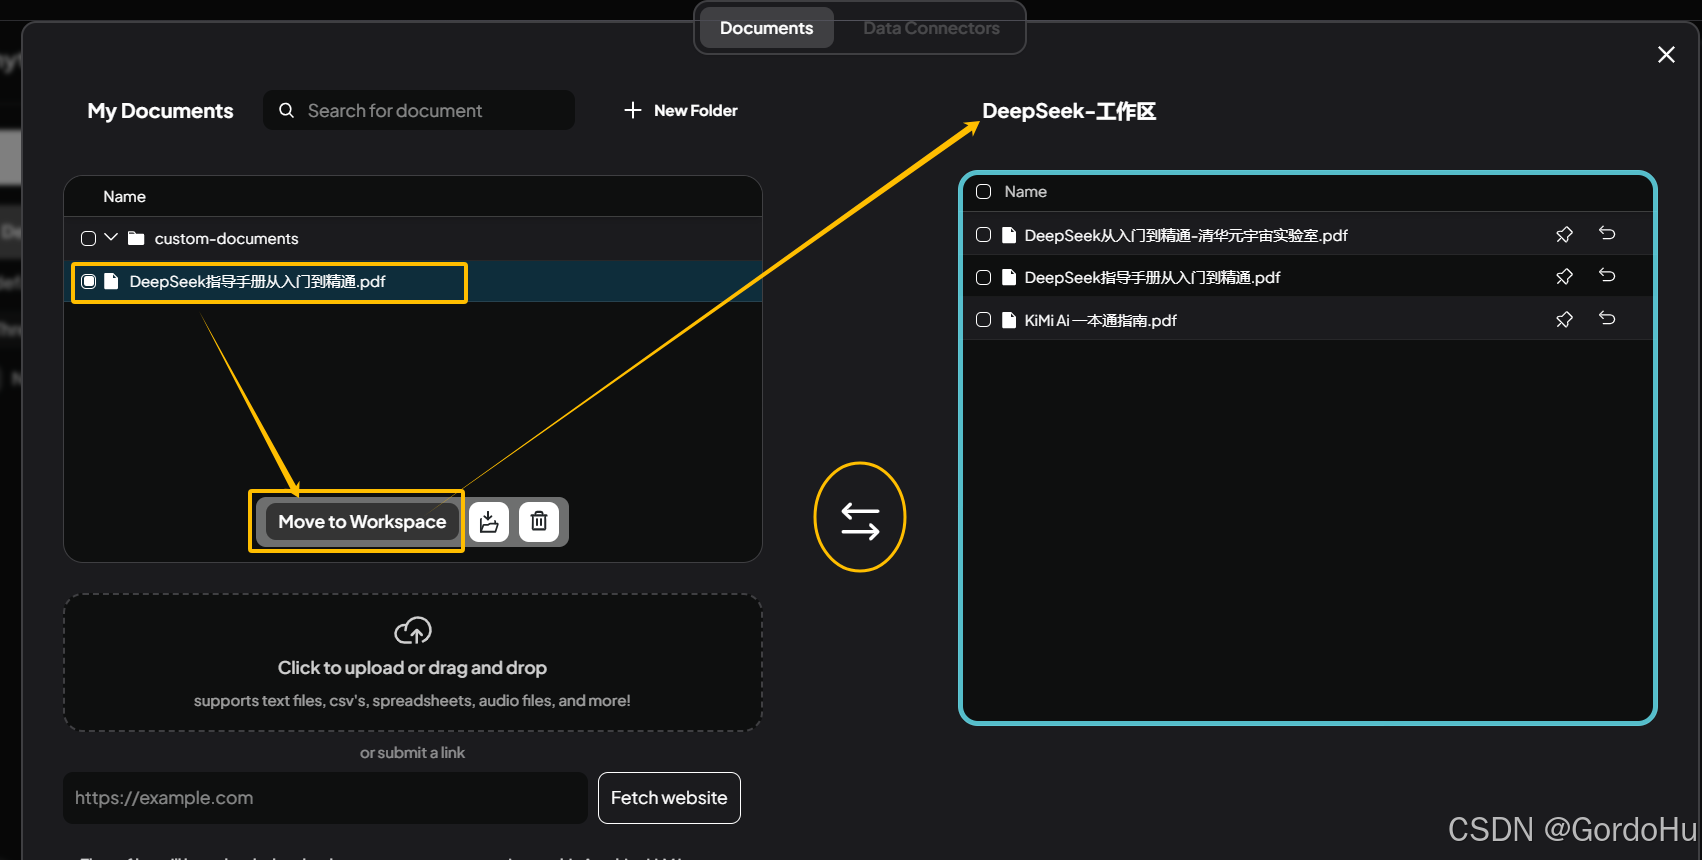Remove DeepSeek从入门到精通-清华元宇宙实验室.pdf from workspace
Viewport: 1702px width, 860px height.
click(1607, 233)
